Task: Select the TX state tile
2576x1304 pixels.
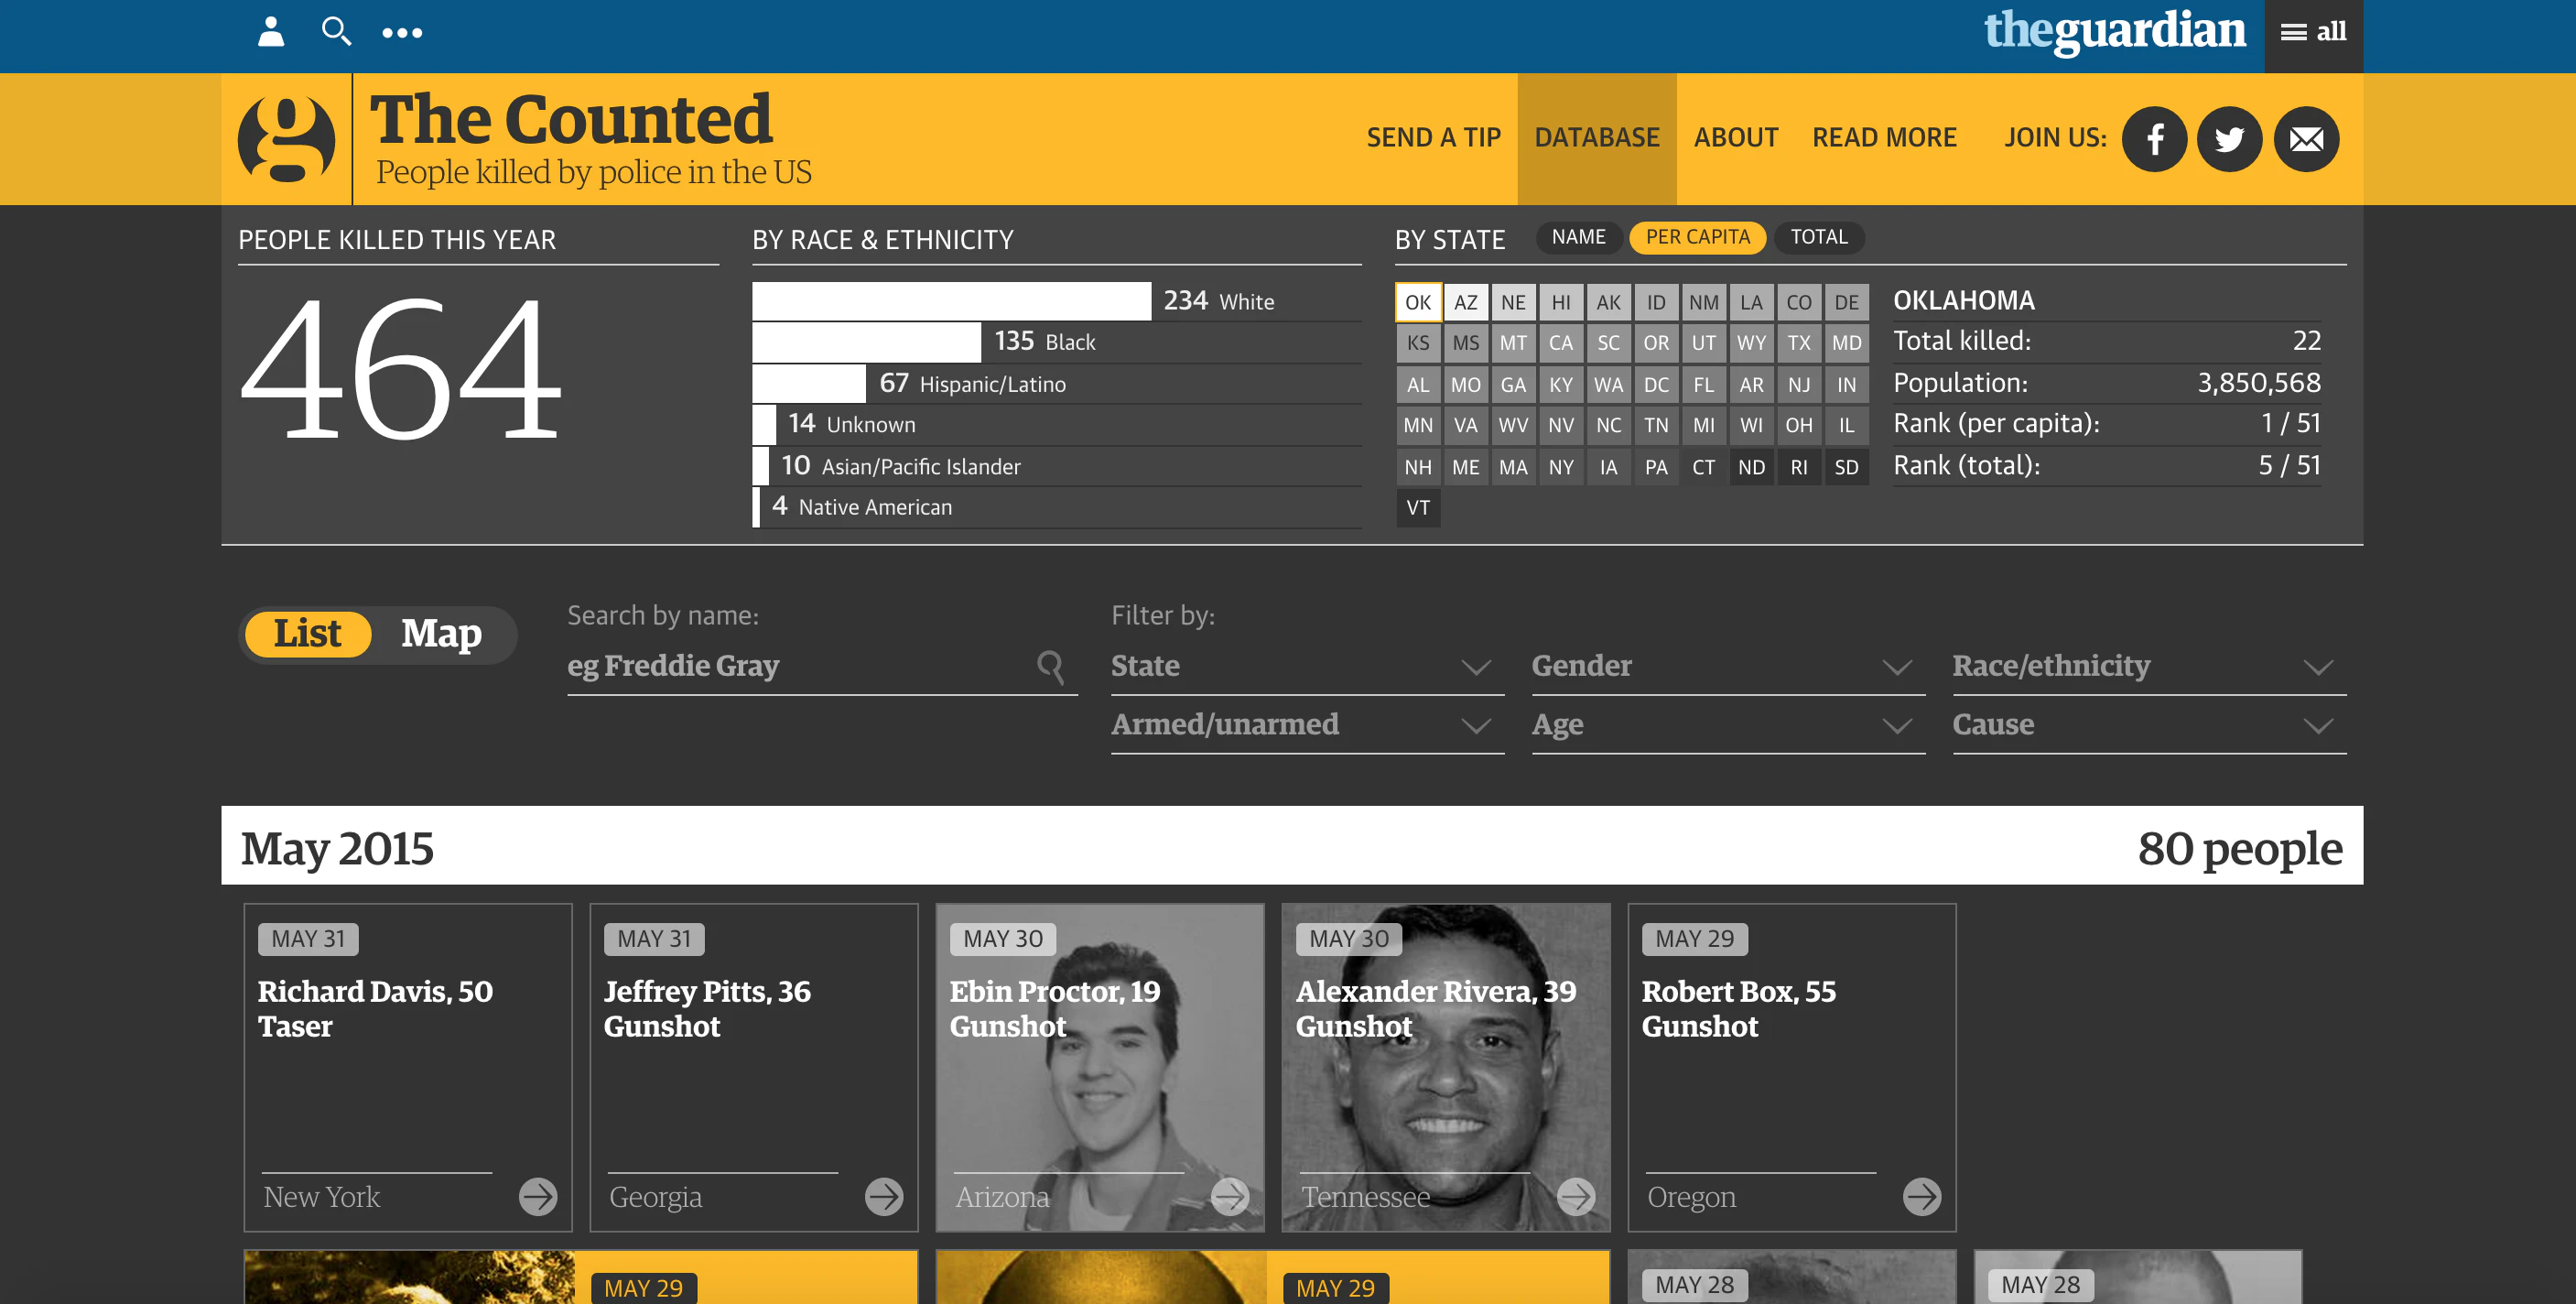Action: pos(1798,343)
